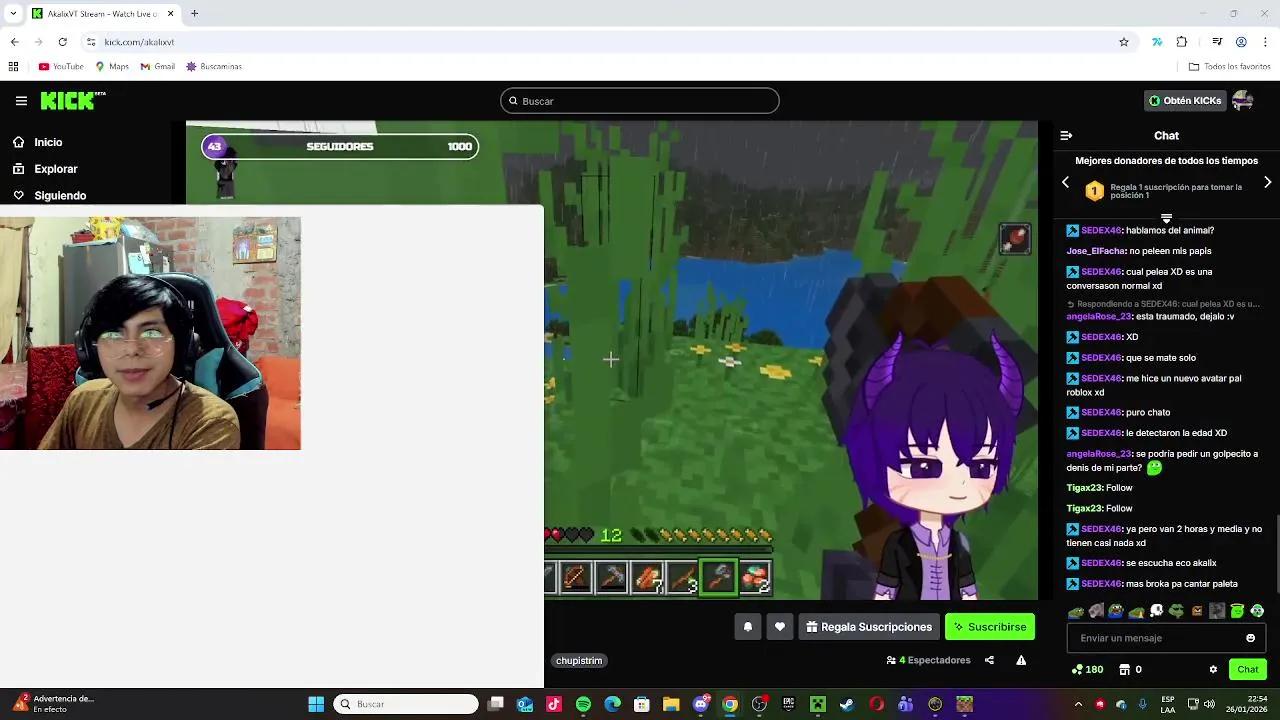Click the 180 kicks counter
Screen dimensions: 1280x720
click(1087, 669)
